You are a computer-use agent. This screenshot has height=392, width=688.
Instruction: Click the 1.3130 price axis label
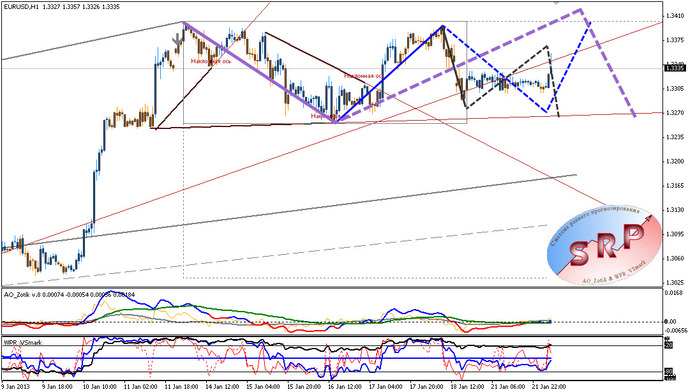673,210
